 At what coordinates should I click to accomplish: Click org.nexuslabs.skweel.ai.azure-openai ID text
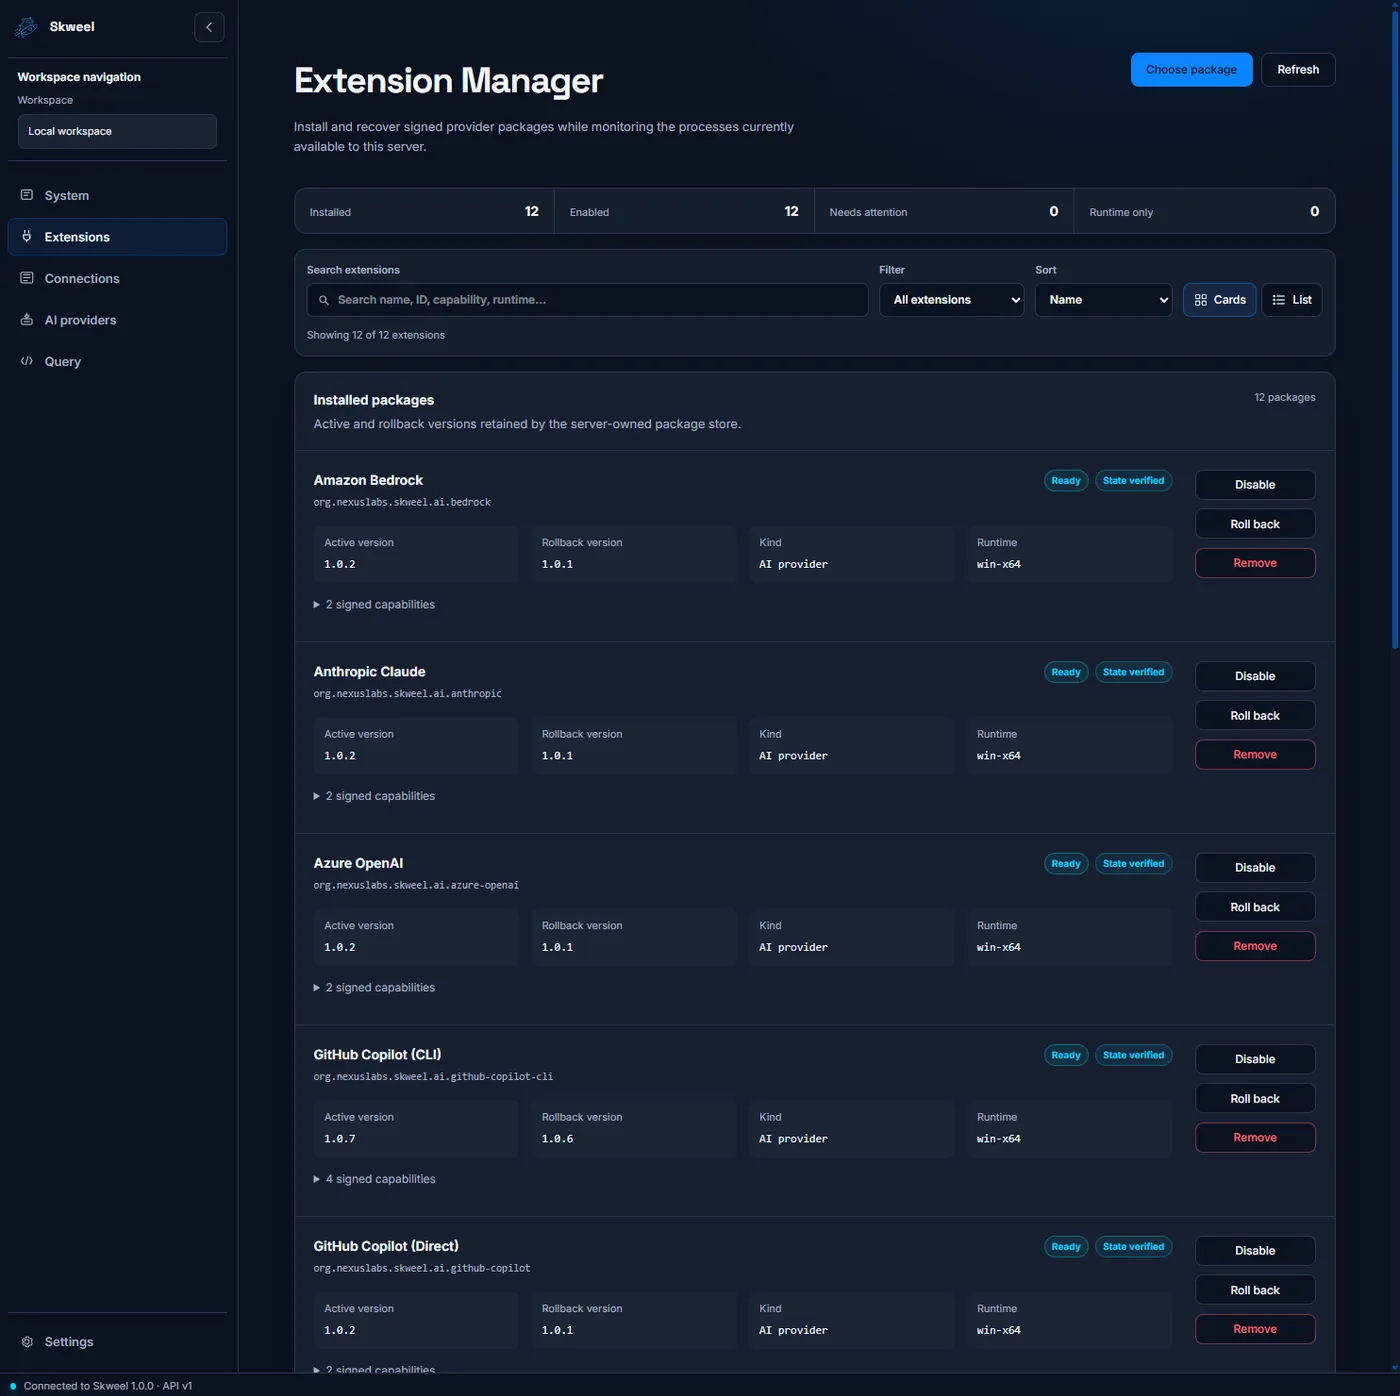(x=416, y=885)
